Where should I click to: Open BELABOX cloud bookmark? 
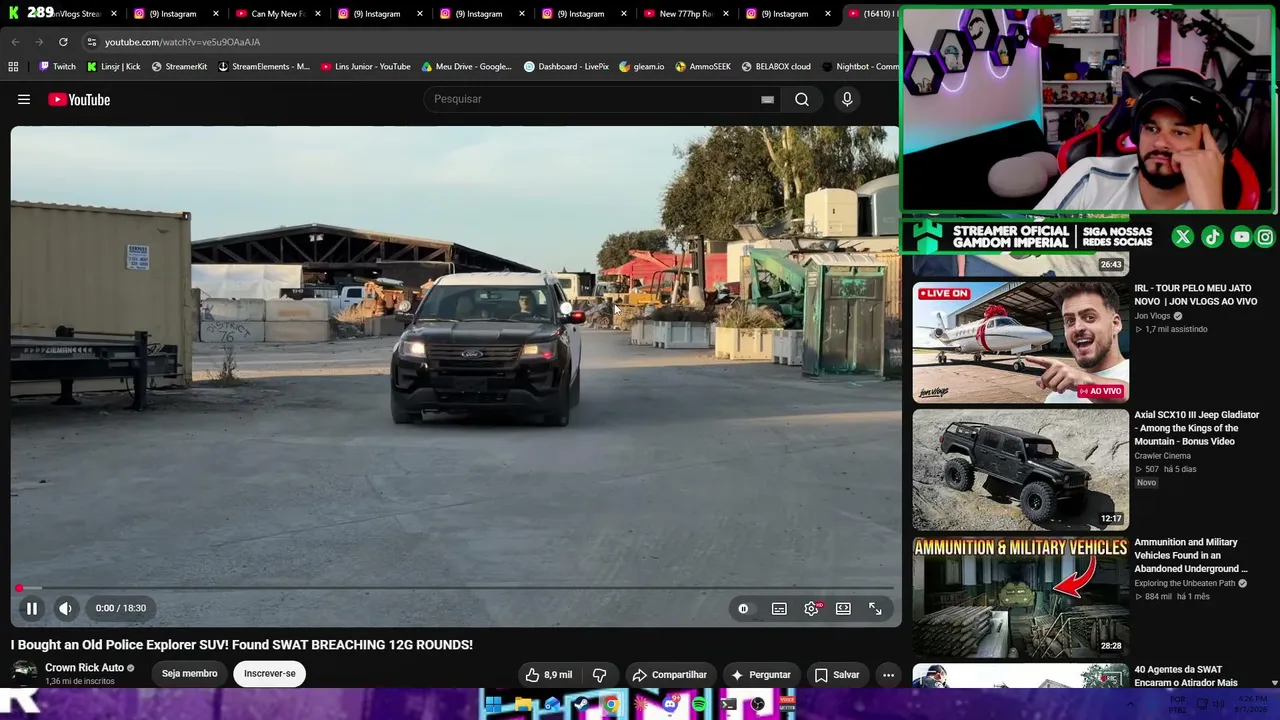(776, 67)
